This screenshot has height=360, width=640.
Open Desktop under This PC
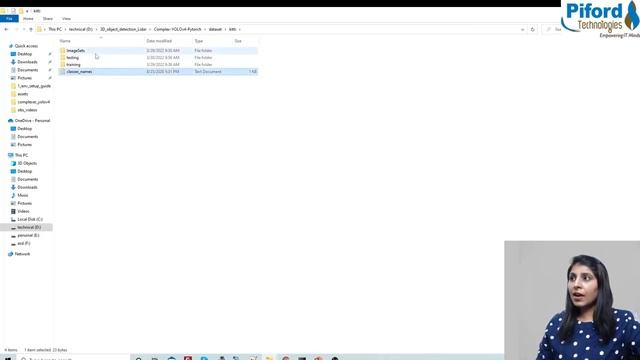point(24,171)
